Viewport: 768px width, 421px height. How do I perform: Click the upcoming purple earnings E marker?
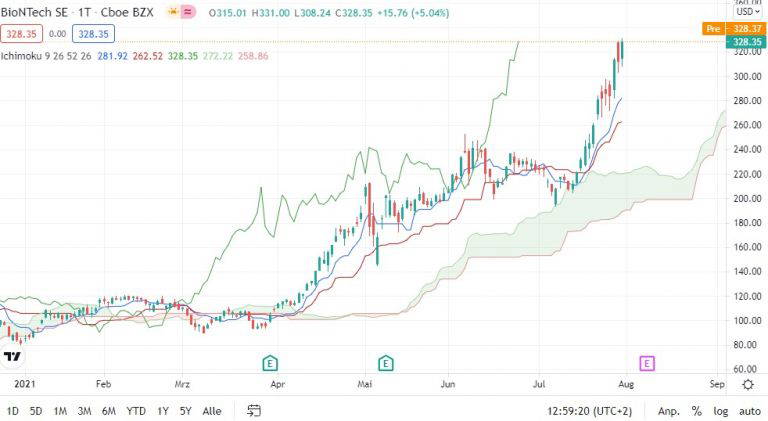647,363
